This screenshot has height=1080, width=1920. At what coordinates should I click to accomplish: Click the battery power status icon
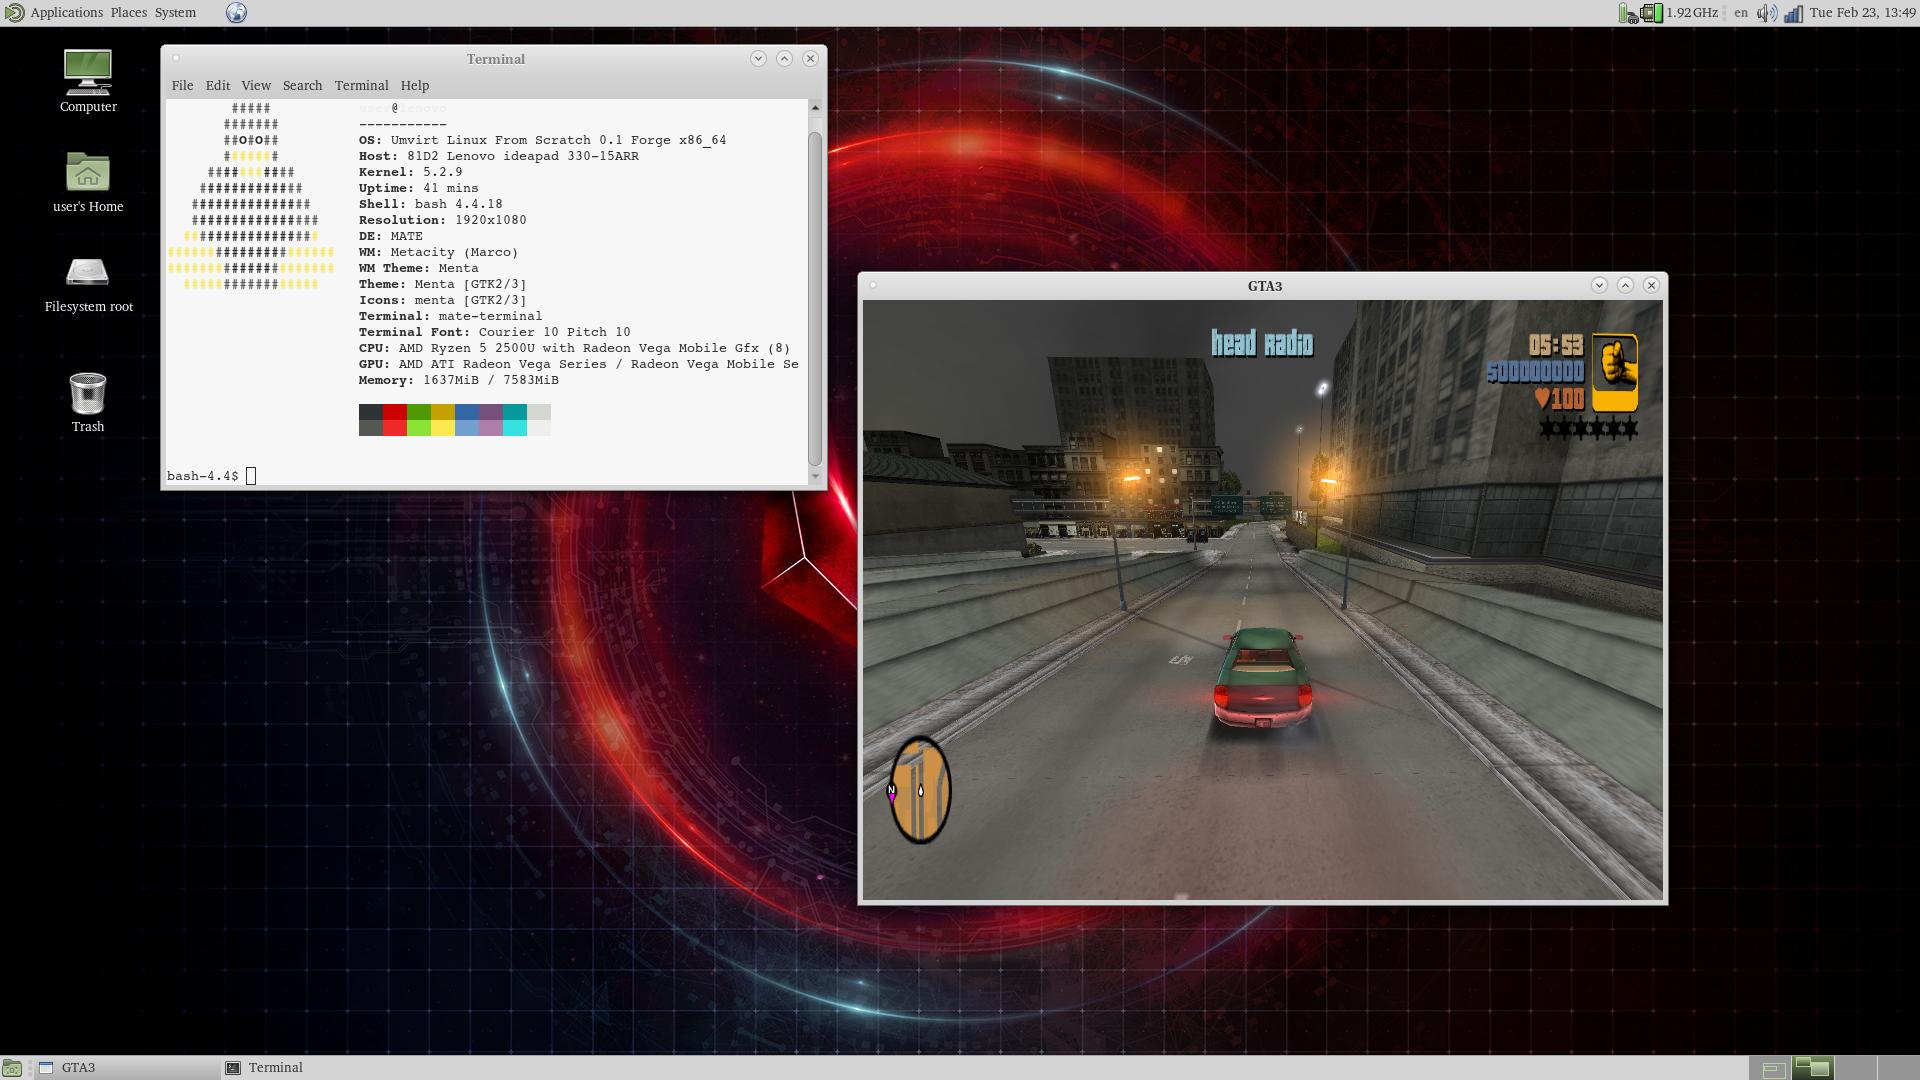pos(1627,13)
